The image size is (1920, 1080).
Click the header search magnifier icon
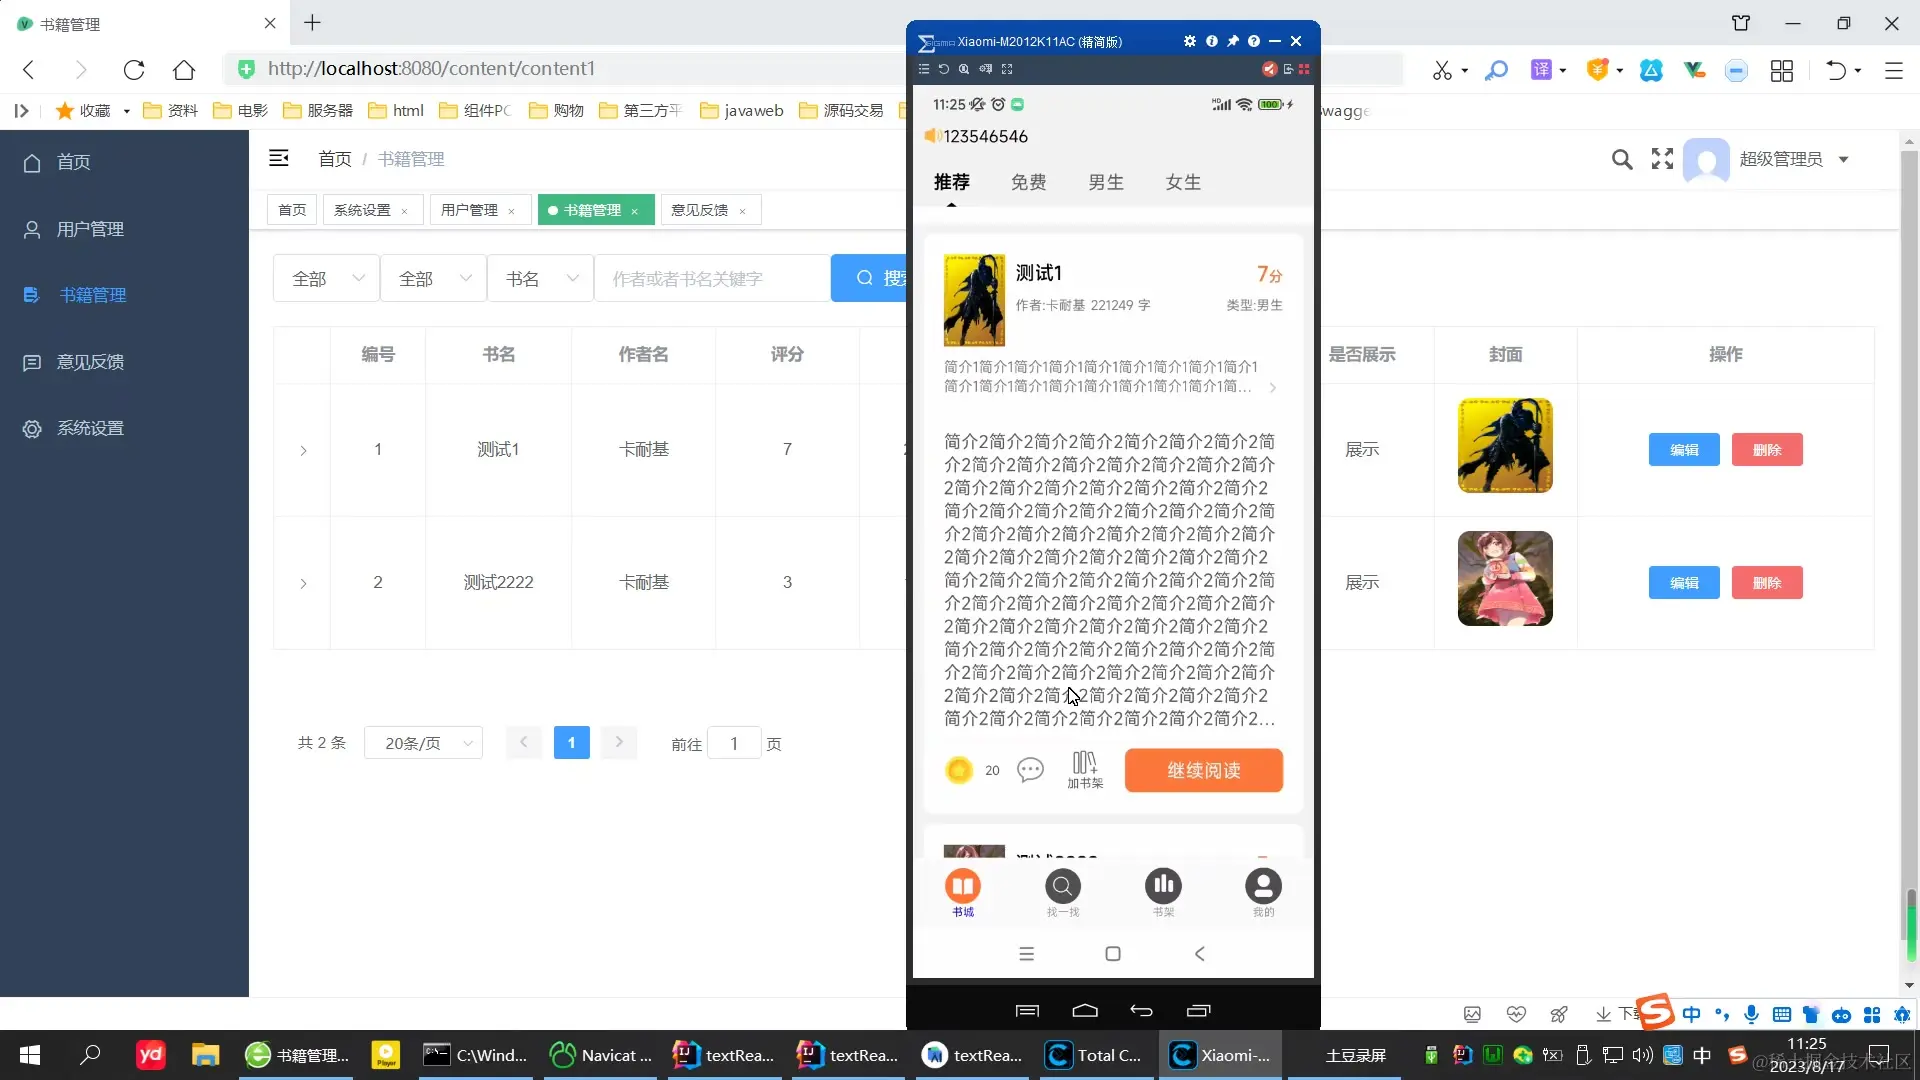(x=1622, y=159)
